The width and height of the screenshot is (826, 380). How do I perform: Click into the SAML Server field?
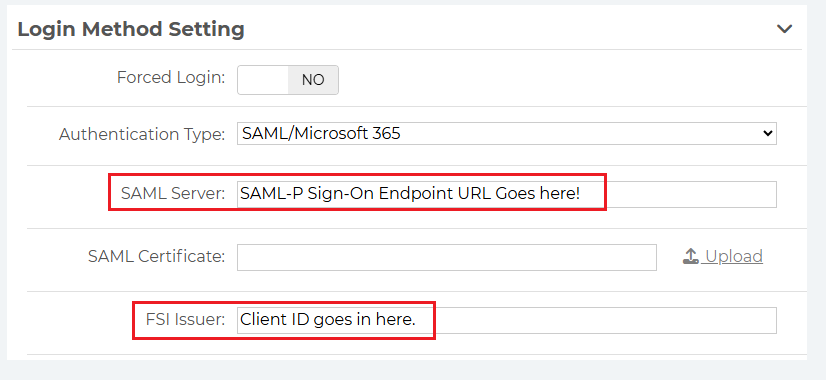(506, 194)
